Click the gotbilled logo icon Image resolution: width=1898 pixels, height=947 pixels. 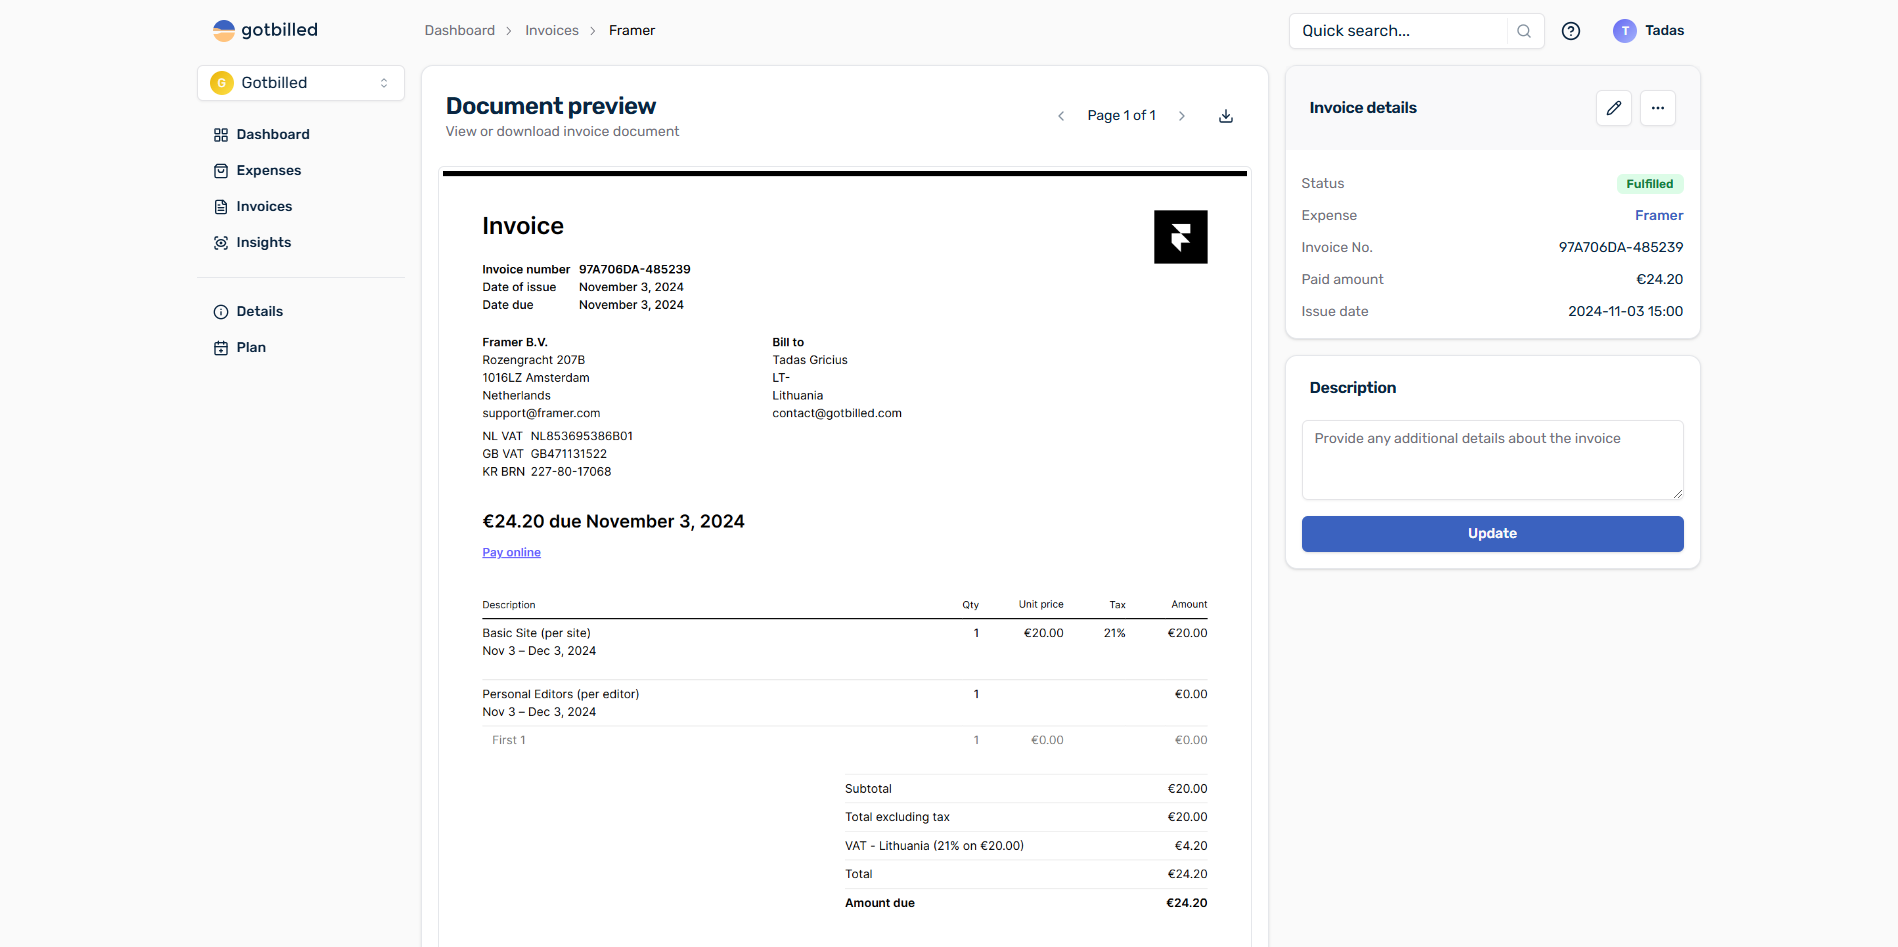pyautogui.click(x=224, y=31)
